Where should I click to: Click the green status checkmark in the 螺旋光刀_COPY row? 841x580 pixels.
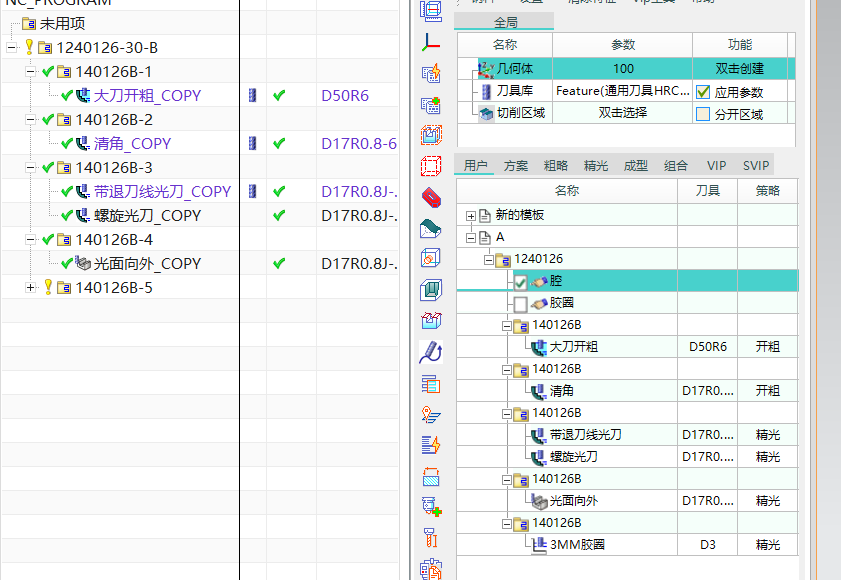click(x=278, y=216)
